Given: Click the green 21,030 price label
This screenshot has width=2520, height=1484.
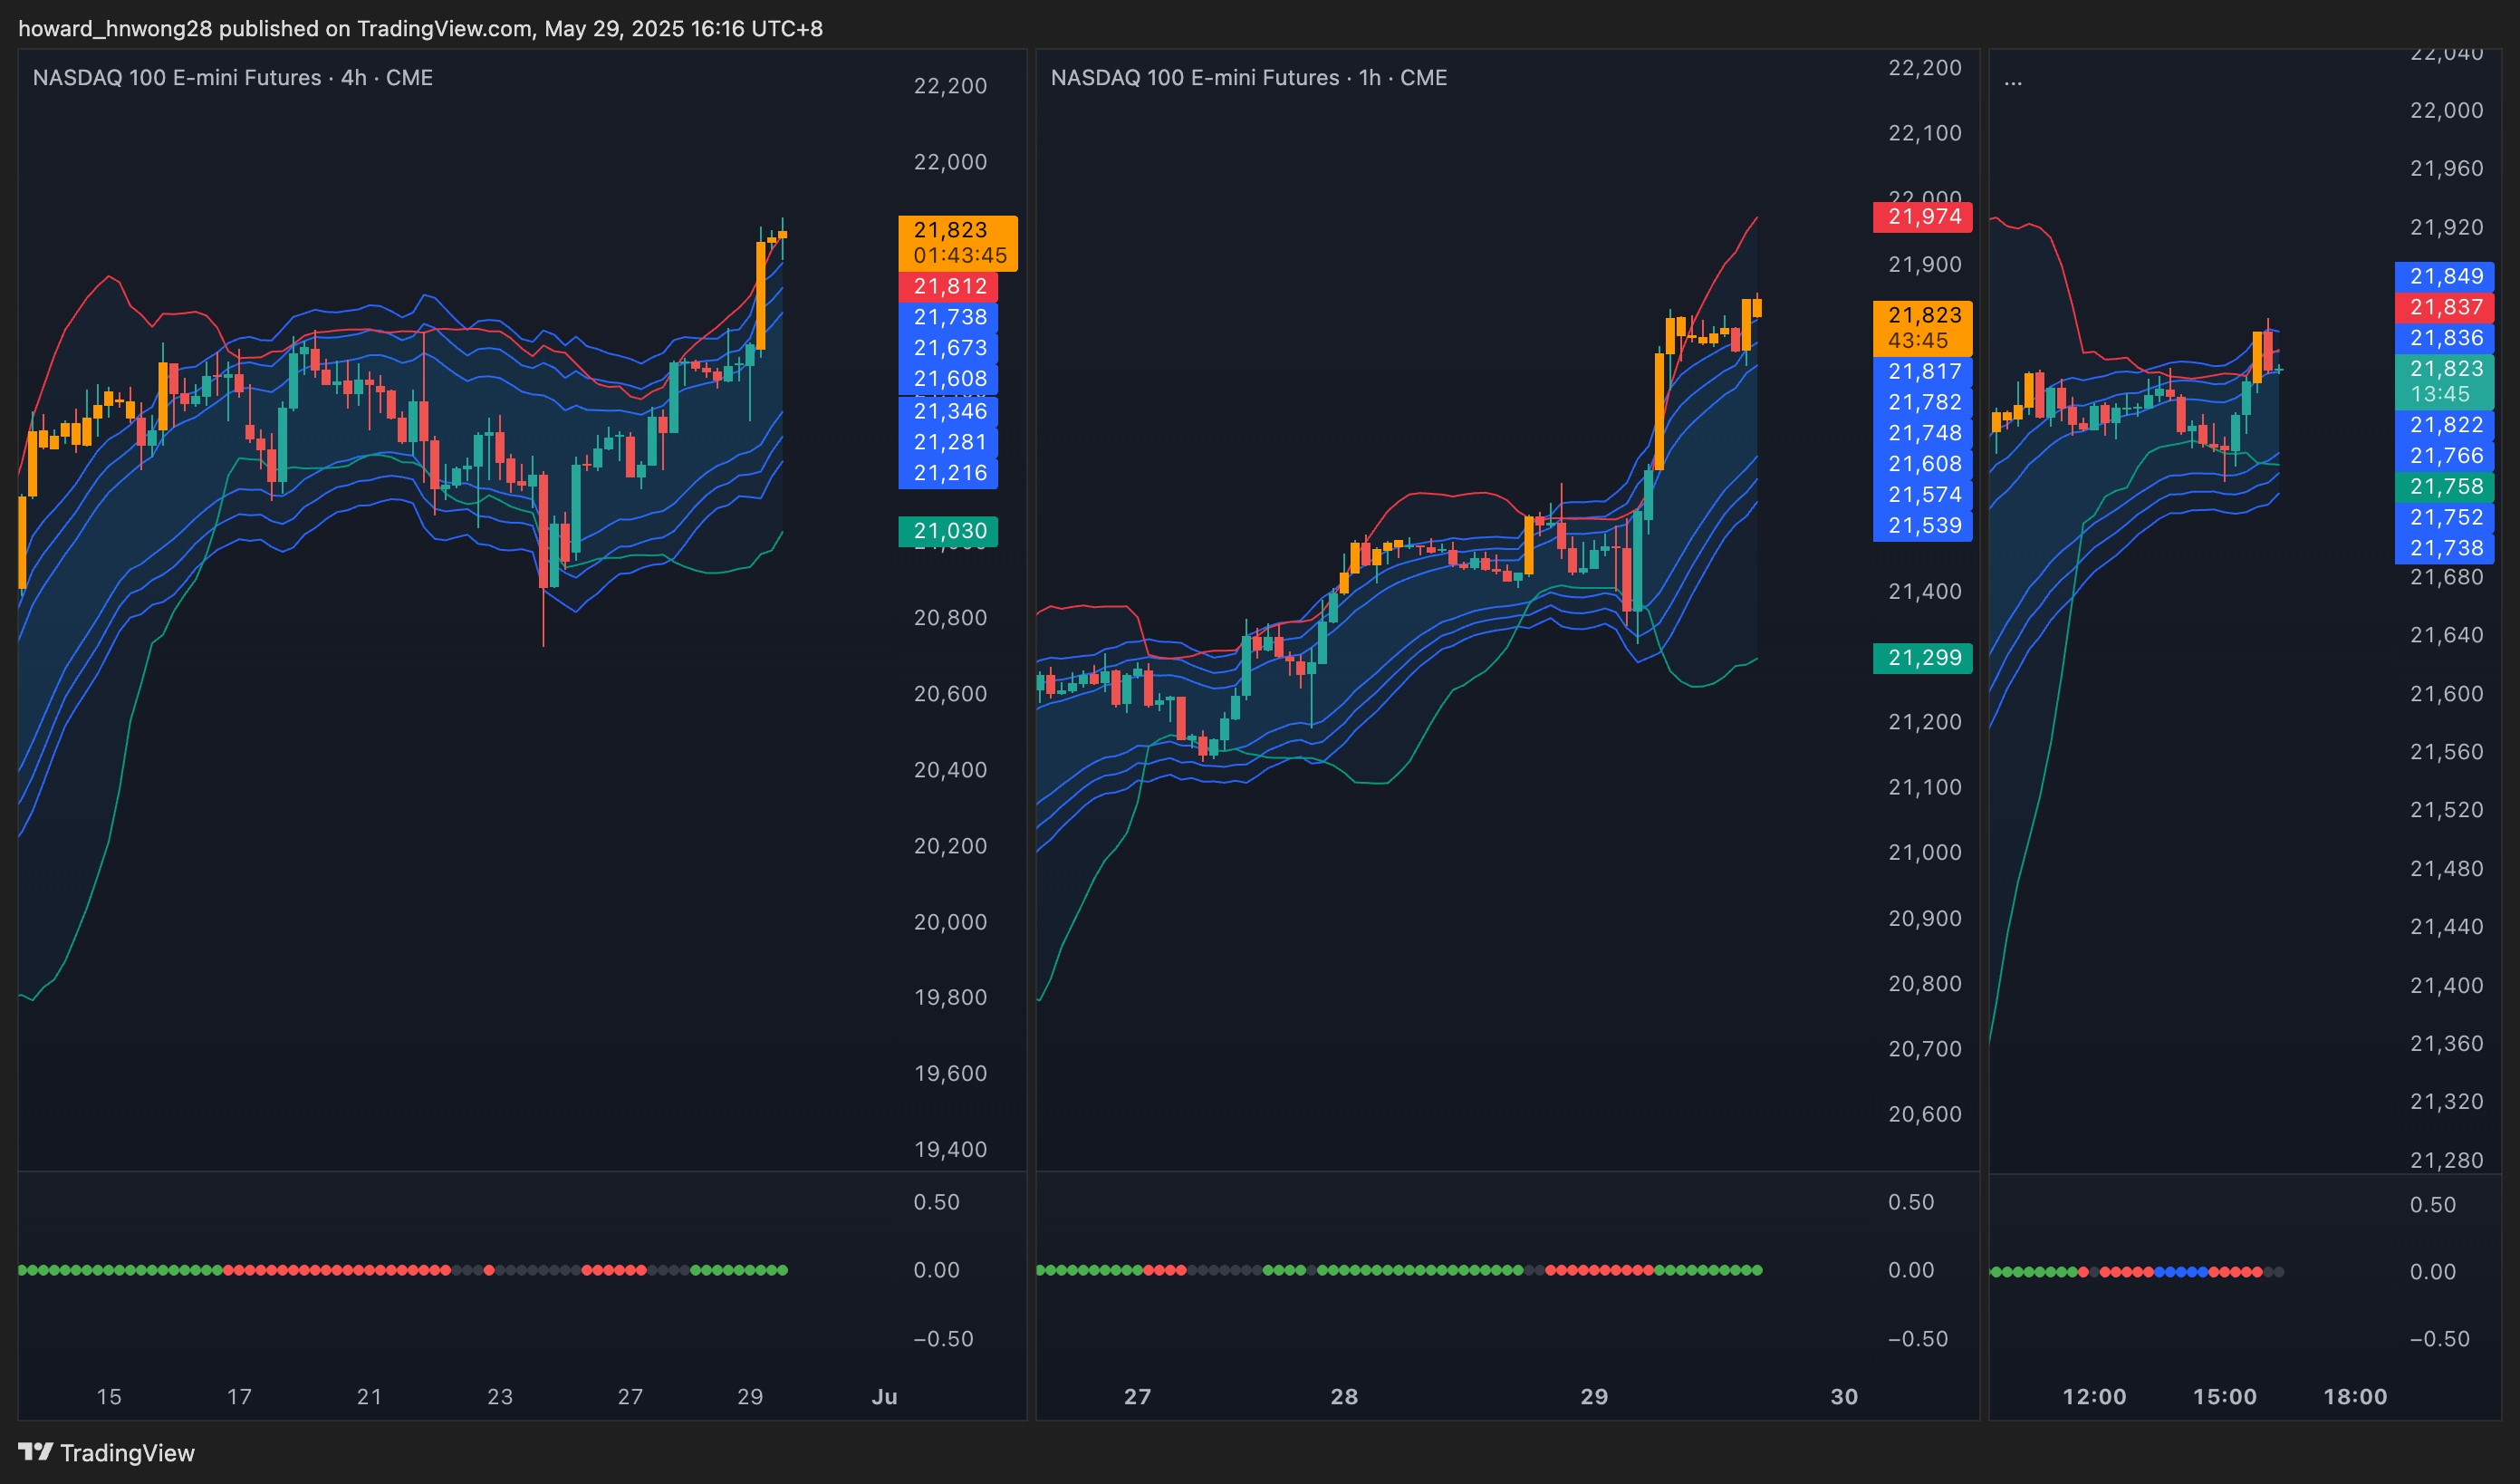Looking at the screenshot, I should [949, 531].
